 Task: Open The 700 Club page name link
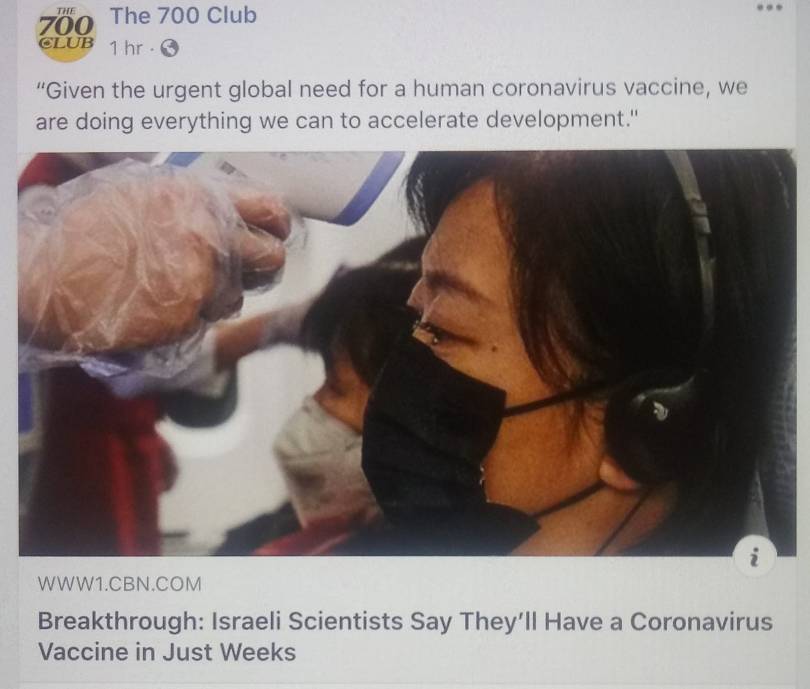point(183,15)
